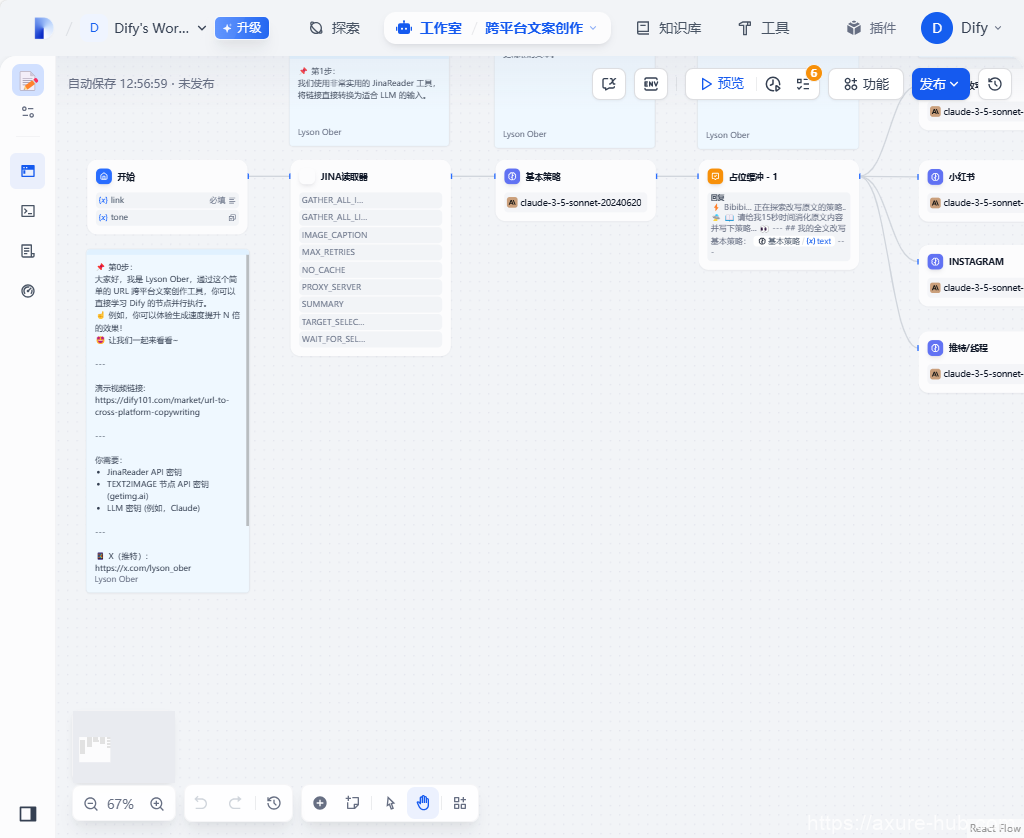
Task: Add a note to the canvas
Action: (352, 803)
